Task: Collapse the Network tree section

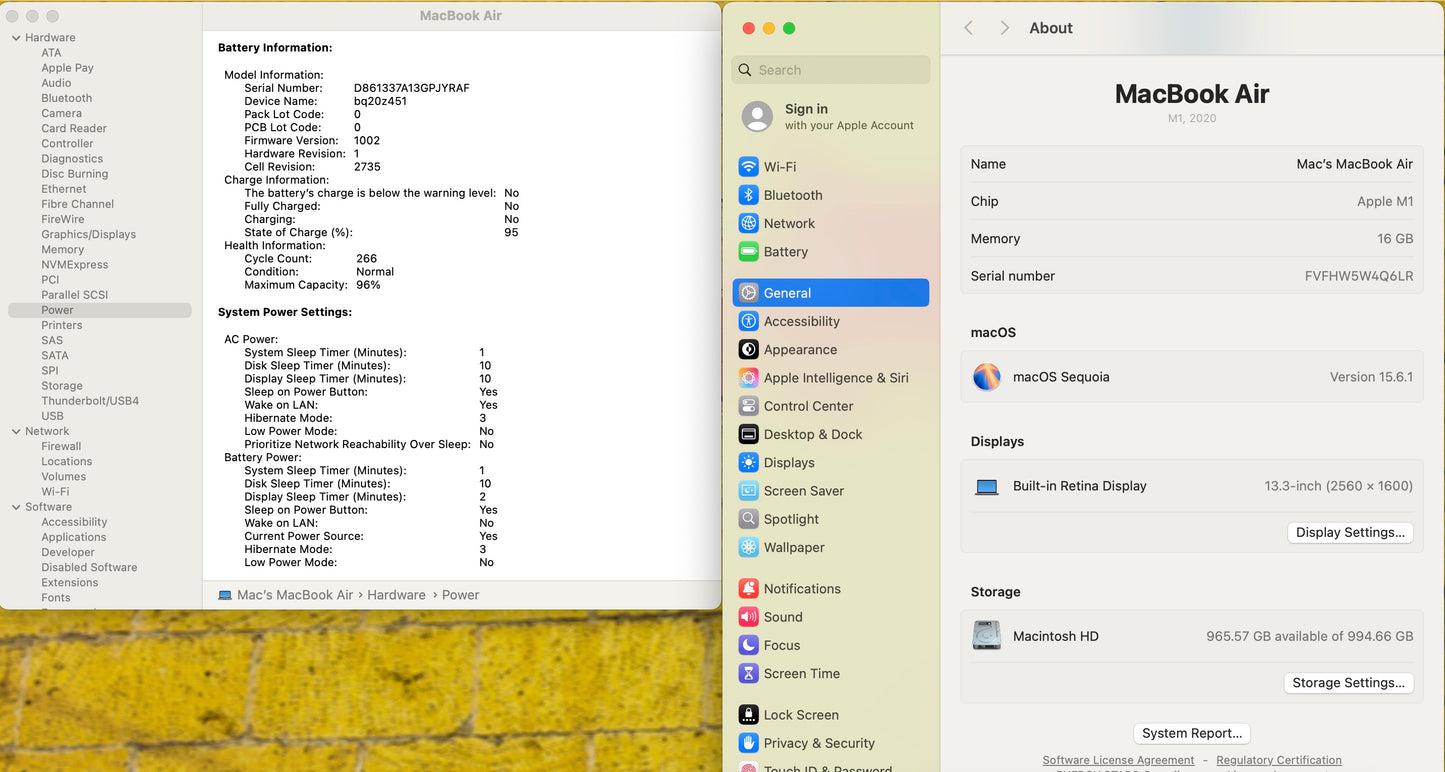Action: (16, 432)
